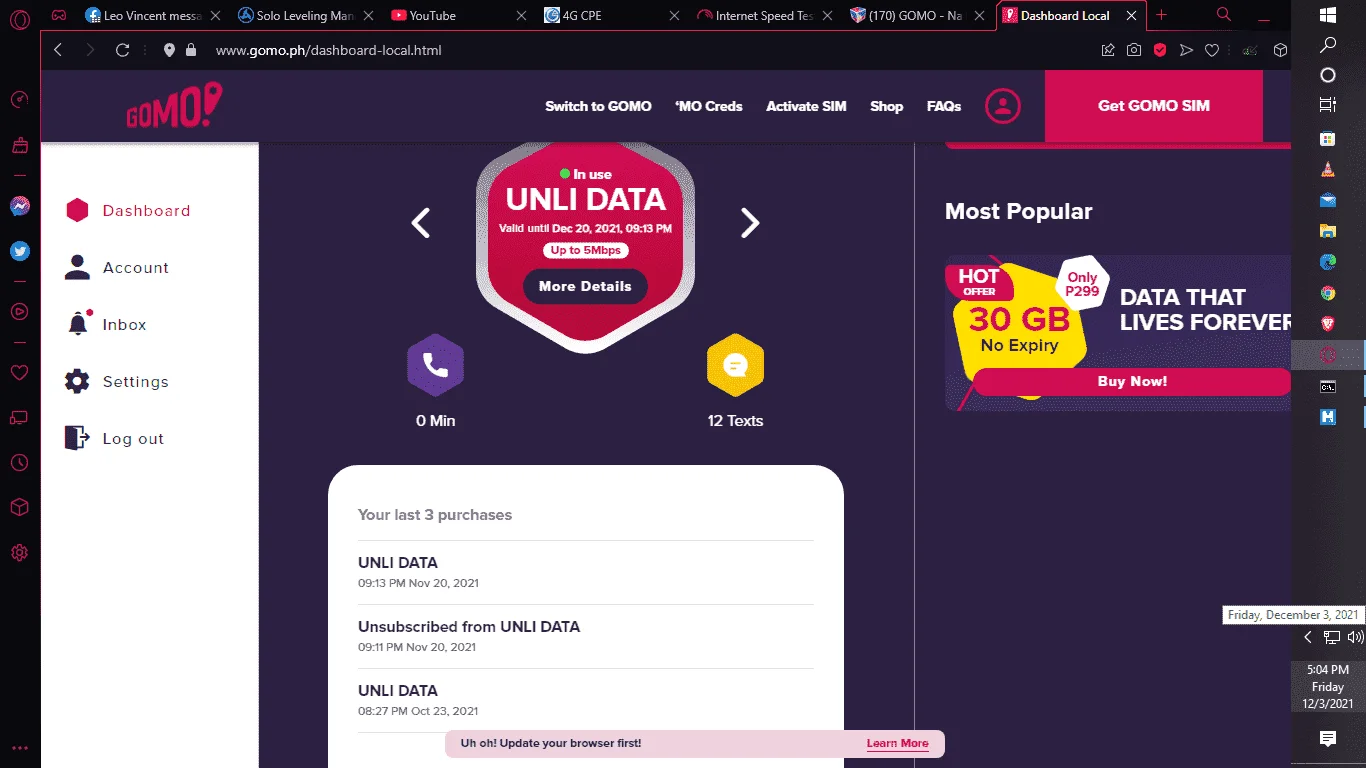
Task: Follow the Learn More update link
Action: 897,743
